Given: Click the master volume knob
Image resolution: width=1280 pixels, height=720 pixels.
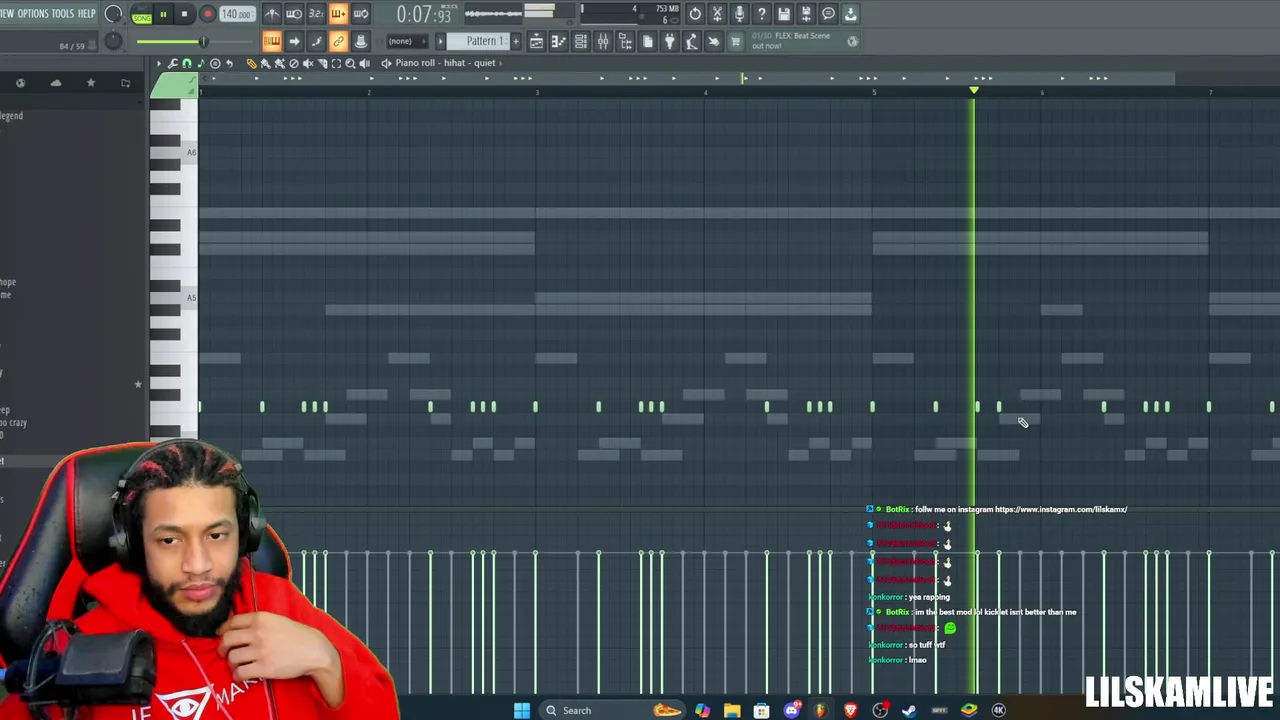Looking at the screenshot, I should [x=113, y=14].
